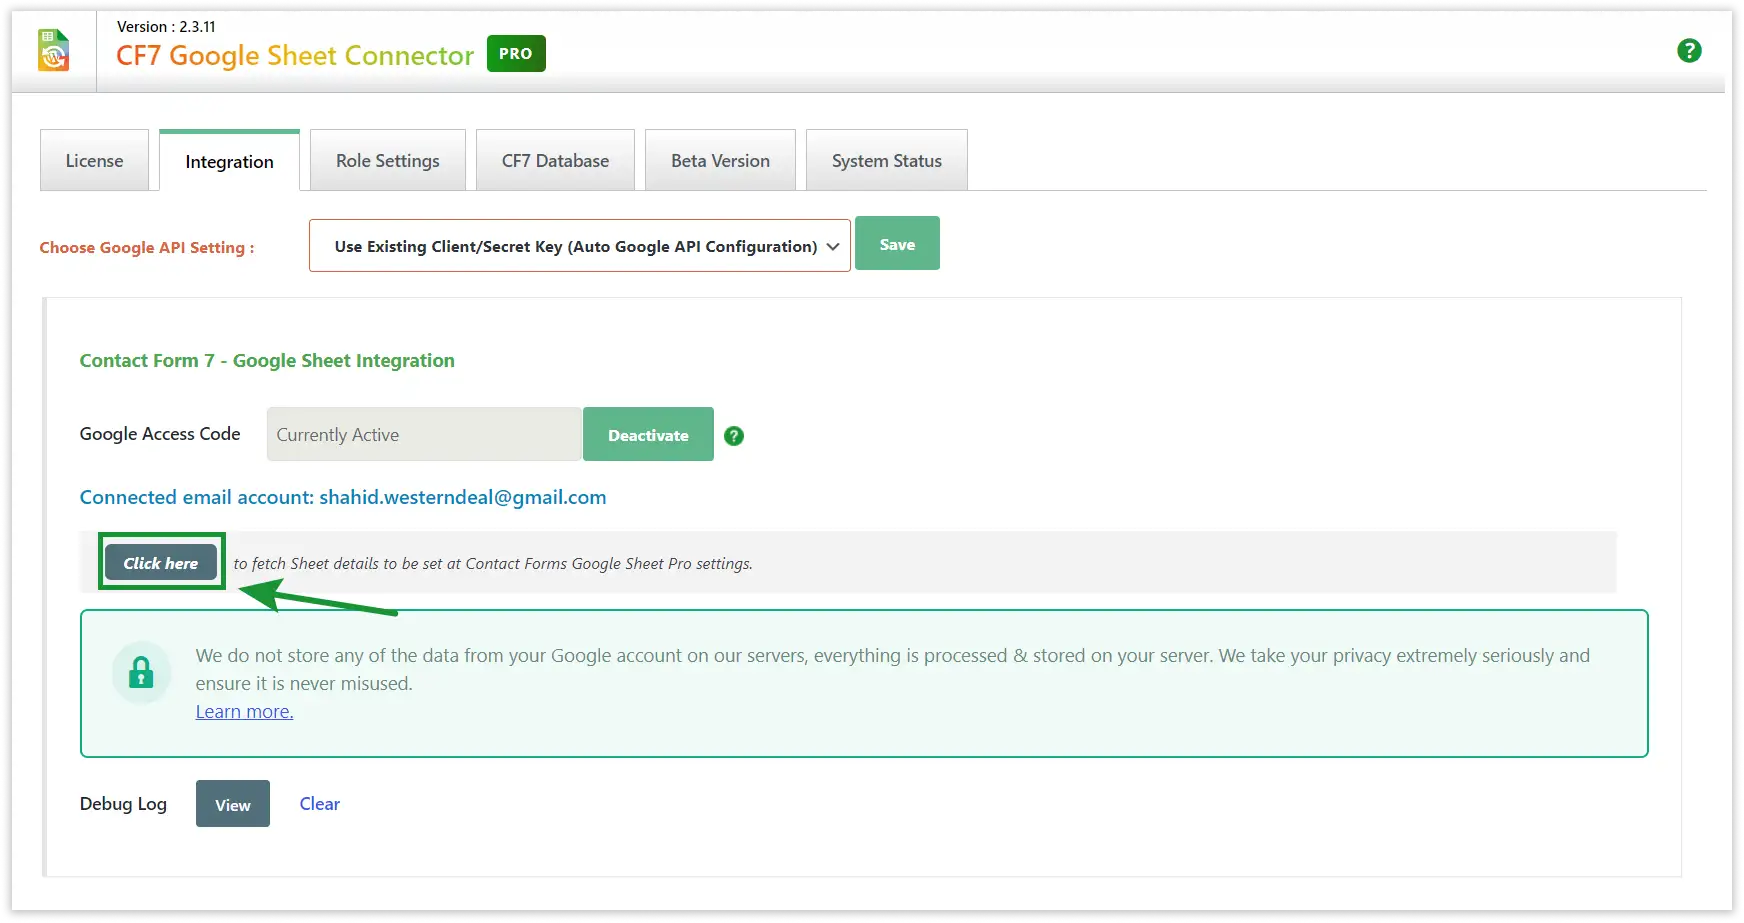Click the green padlock privacy icon
This screenshot has height=923, width=1744.
[x=141, y=673]
